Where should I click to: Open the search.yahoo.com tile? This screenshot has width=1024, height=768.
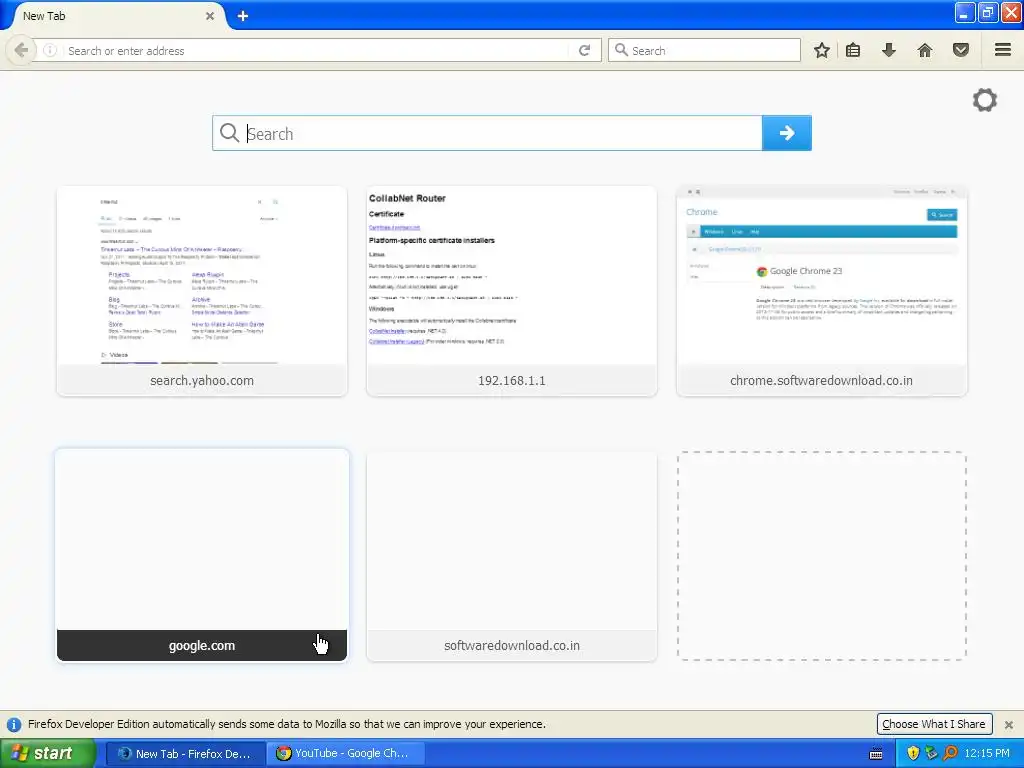[202, 291]
